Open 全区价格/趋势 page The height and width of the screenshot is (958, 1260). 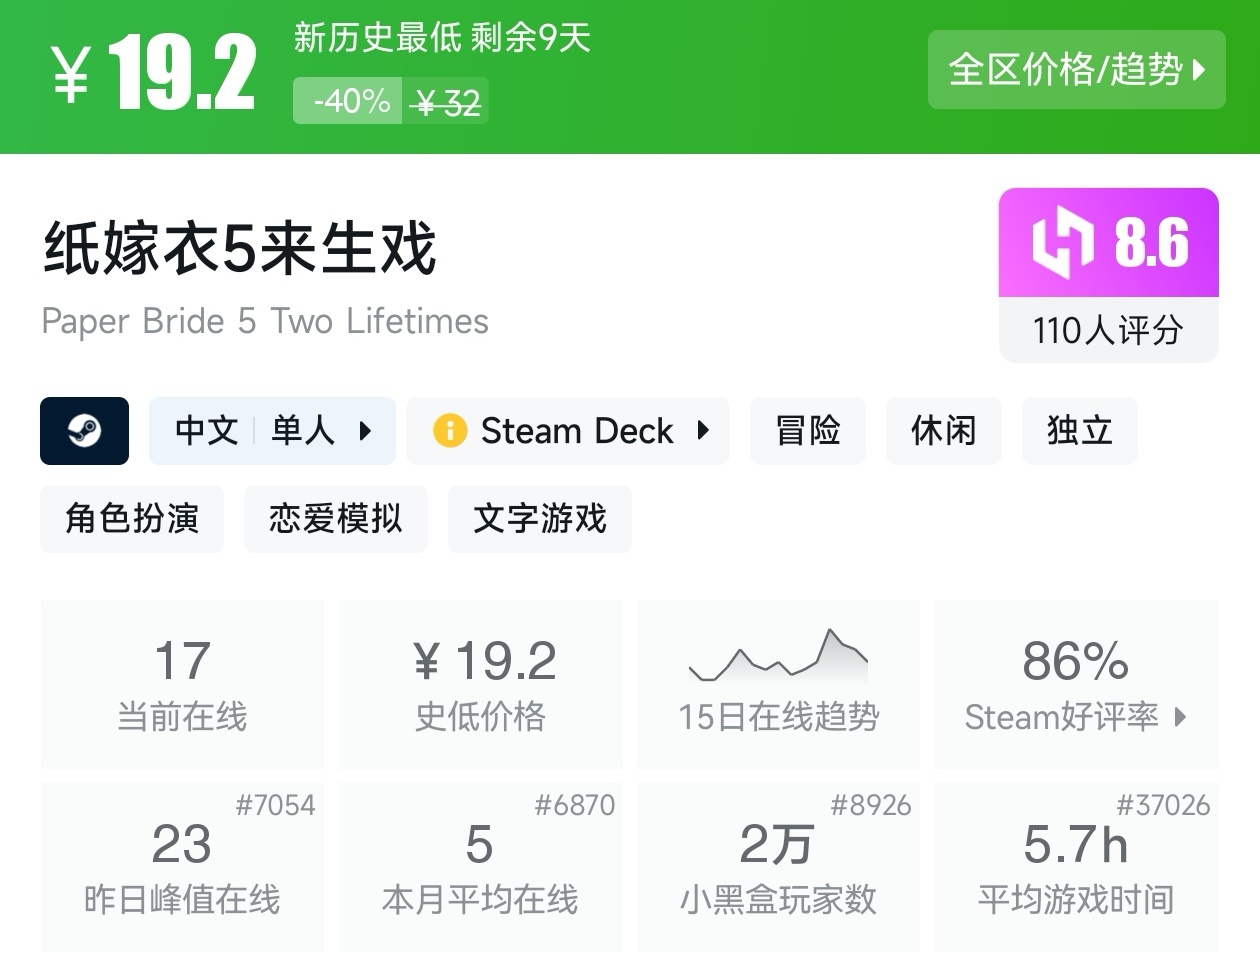tap(1077, 70)
